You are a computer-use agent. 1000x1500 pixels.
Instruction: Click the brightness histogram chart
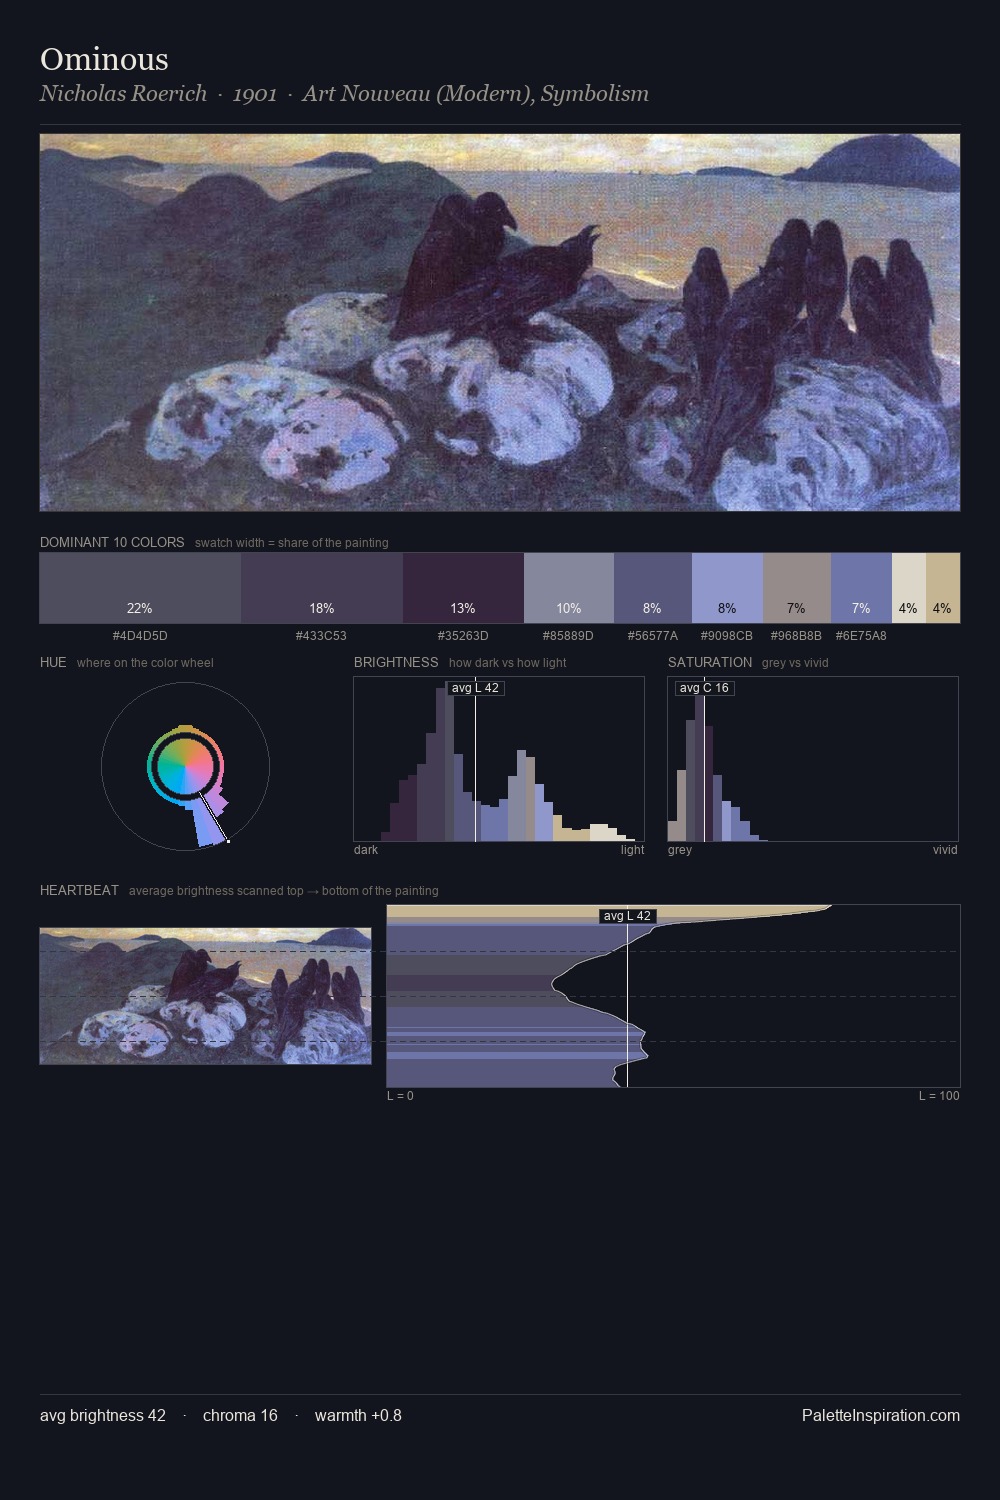499,759
